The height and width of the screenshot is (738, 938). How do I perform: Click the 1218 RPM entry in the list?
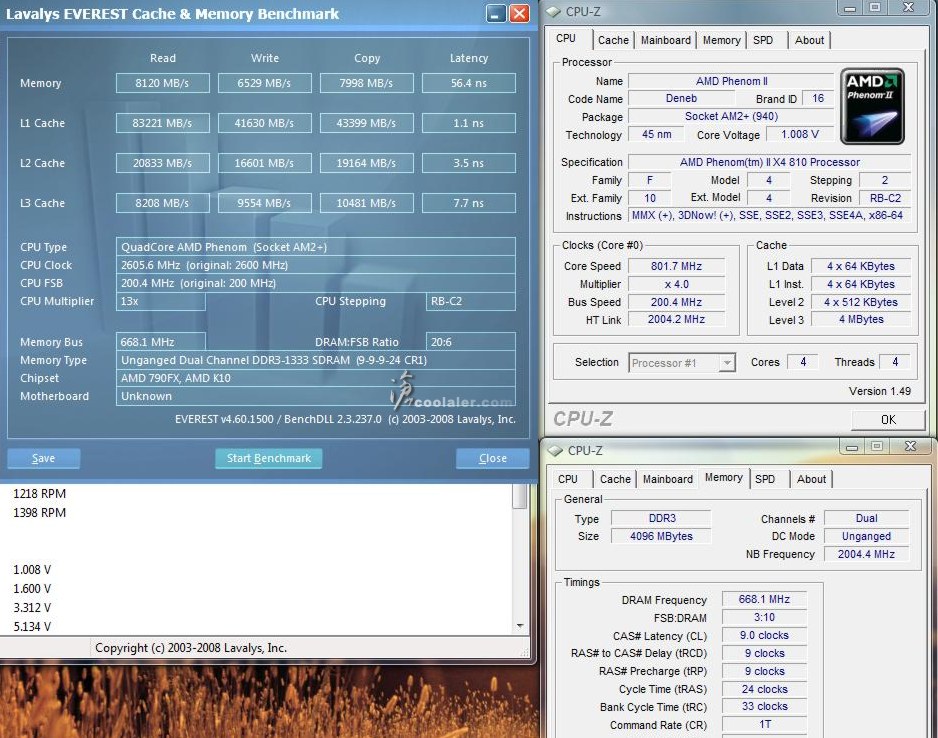coord(39,493)
